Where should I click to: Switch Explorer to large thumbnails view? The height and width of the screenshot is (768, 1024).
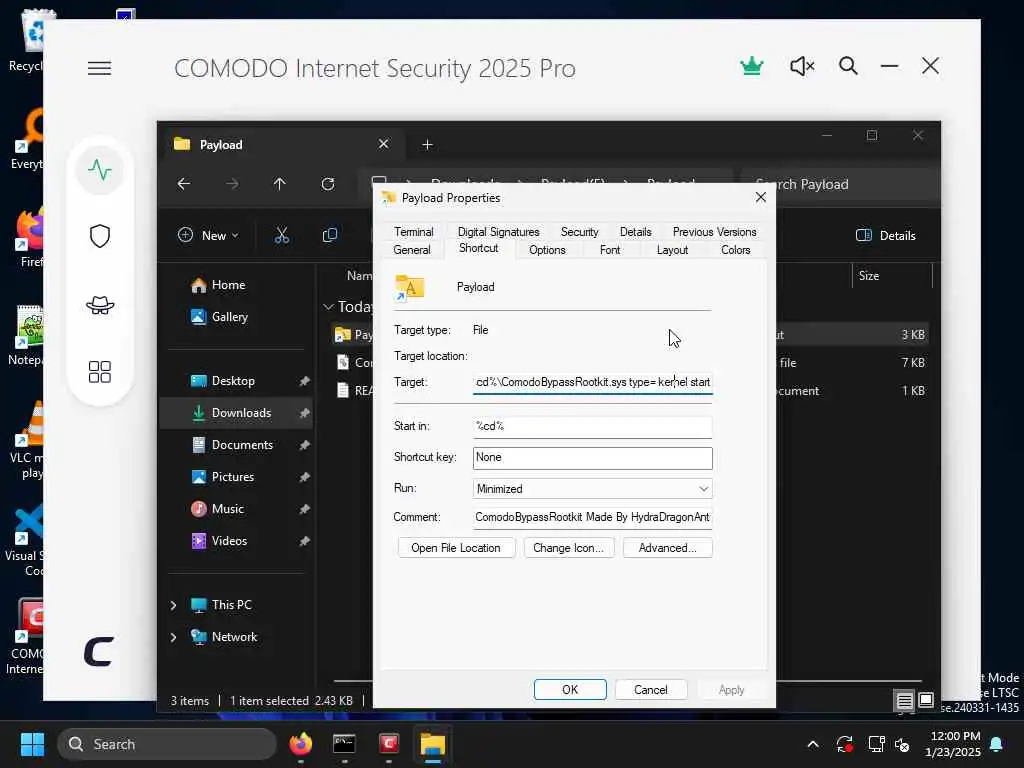click(926, 700)
